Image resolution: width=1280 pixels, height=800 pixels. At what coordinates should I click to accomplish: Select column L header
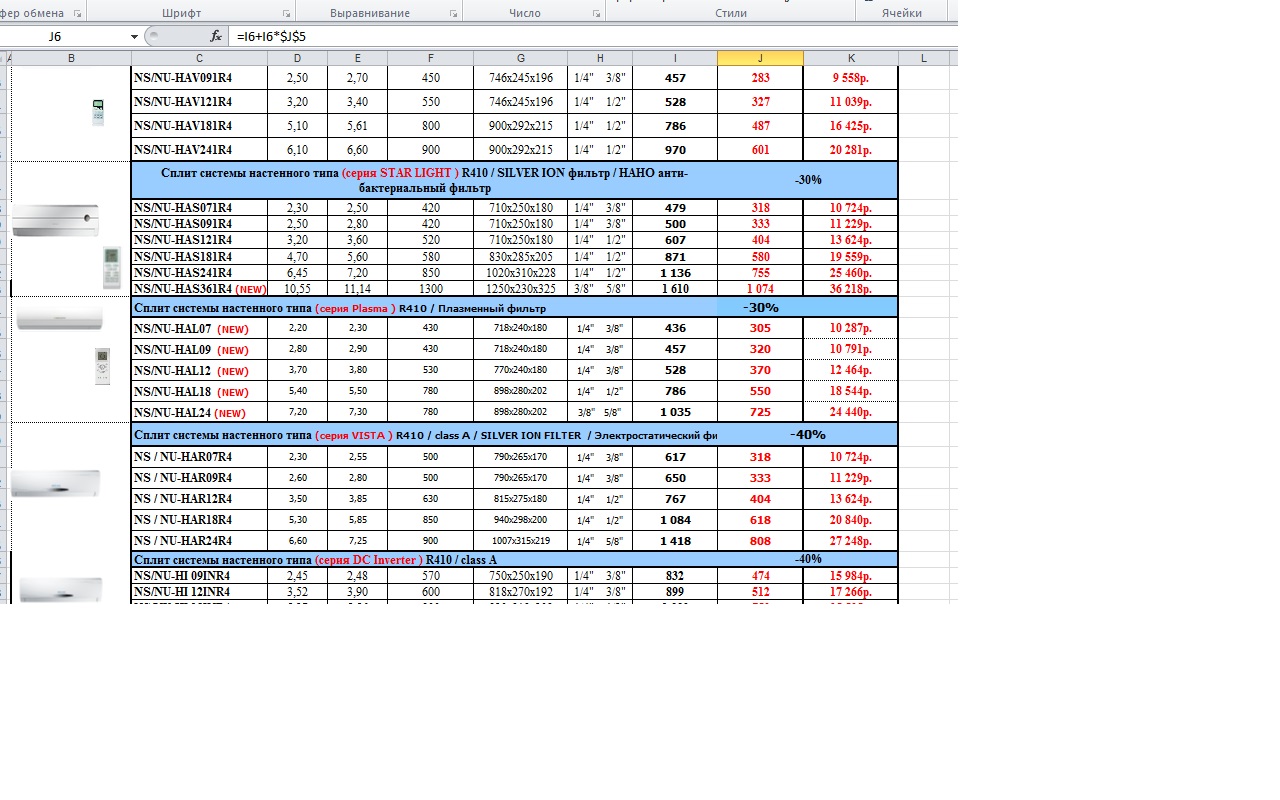click(x=924, y=58)
